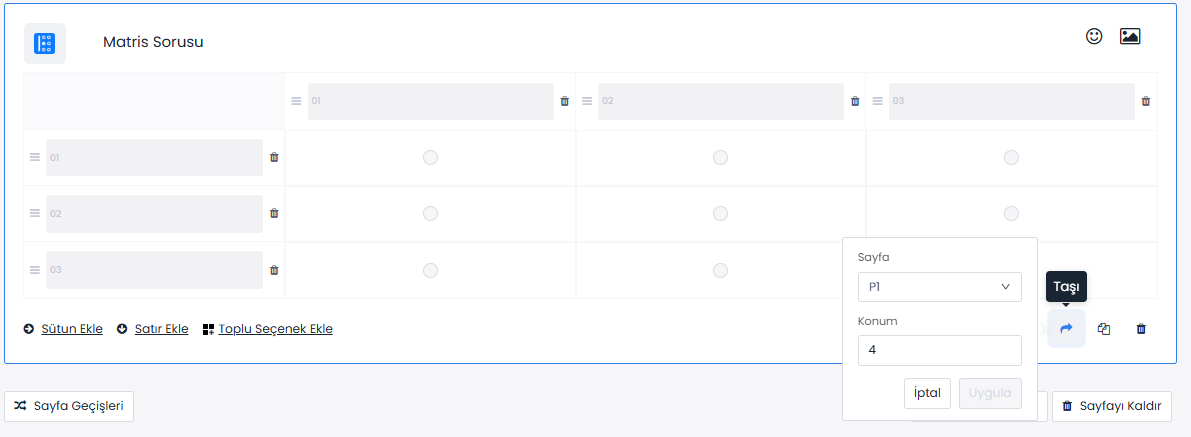Open the Sayfa P1 dropdown

point(939,287)
